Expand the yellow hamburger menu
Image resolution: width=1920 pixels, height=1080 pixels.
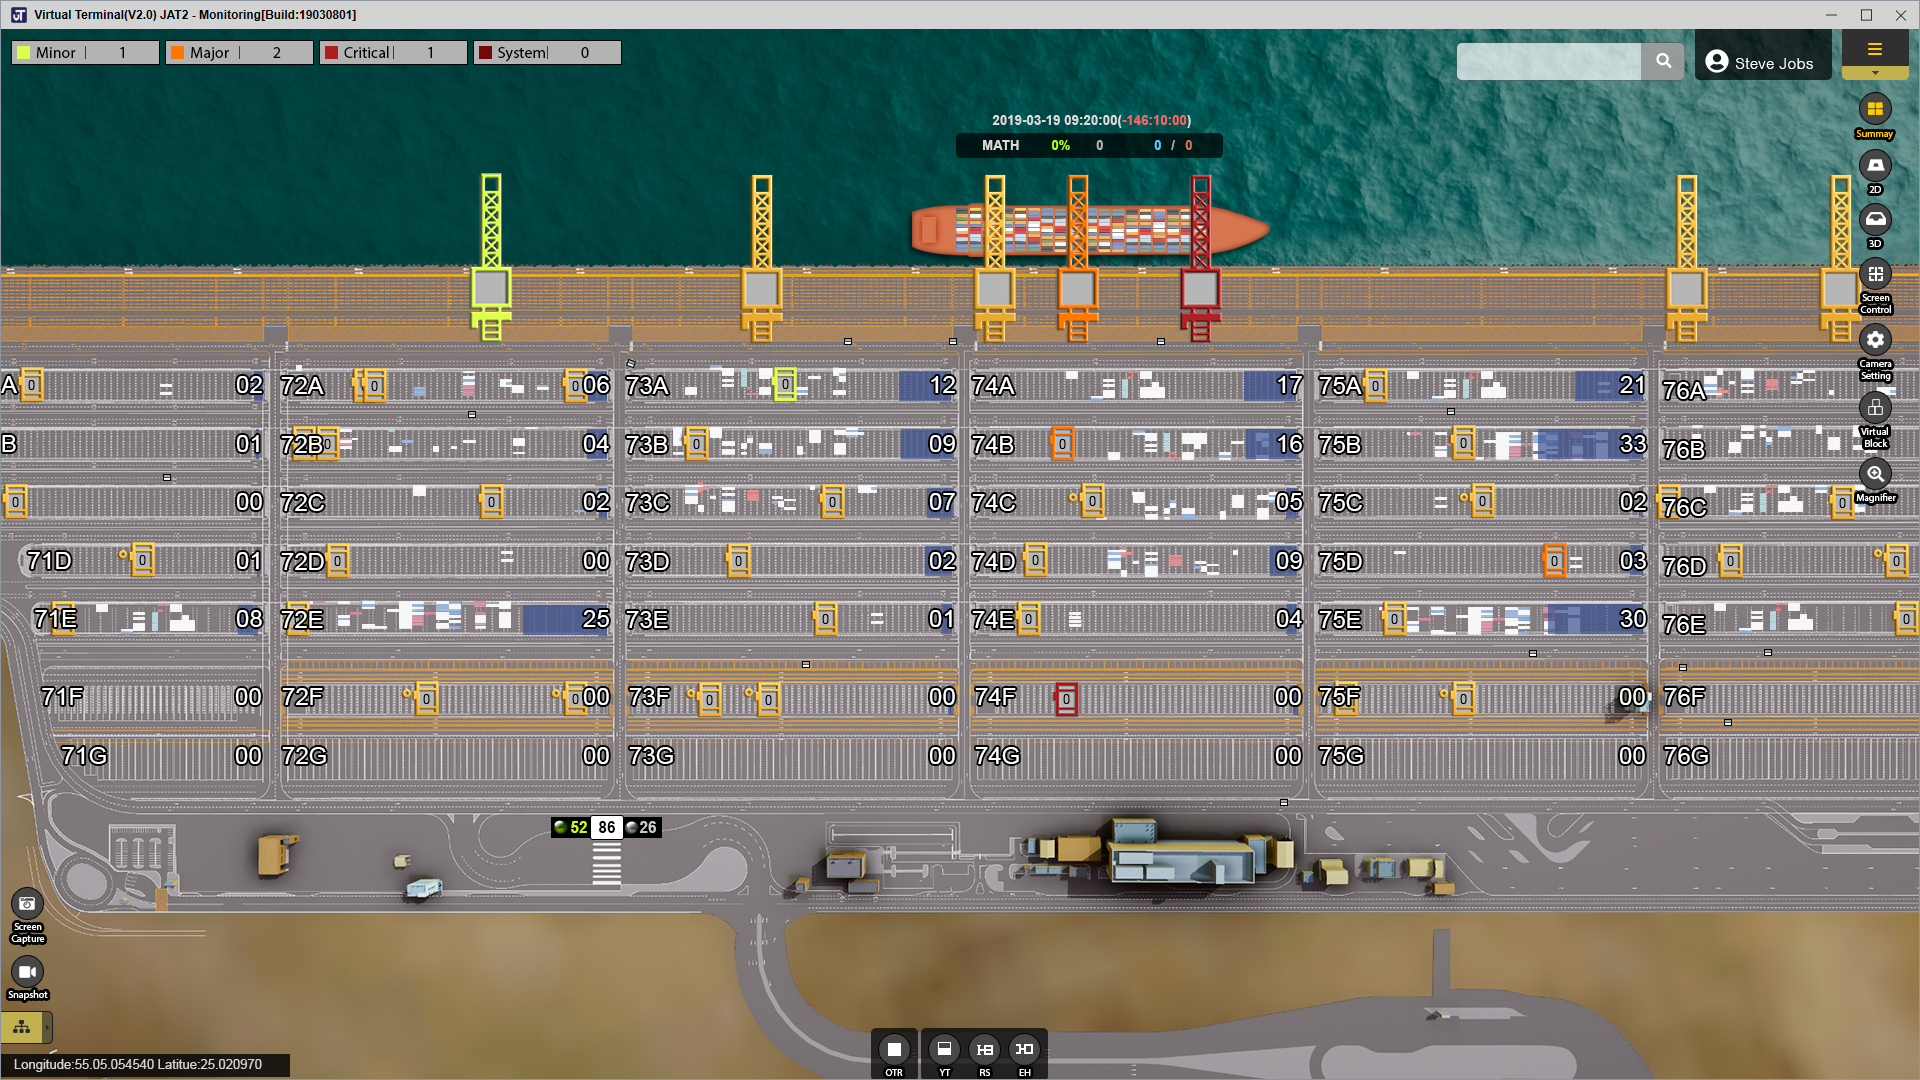(x=1875, y=50)
